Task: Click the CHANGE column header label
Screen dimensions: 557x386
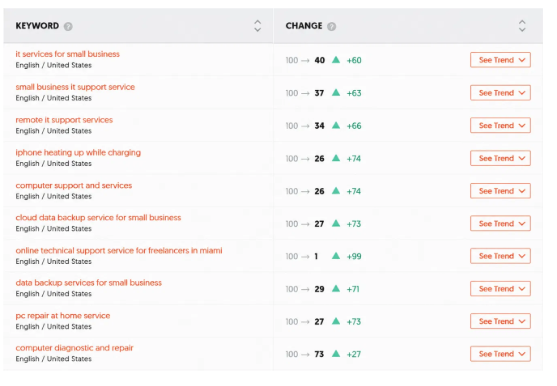Action: [304, 26]
